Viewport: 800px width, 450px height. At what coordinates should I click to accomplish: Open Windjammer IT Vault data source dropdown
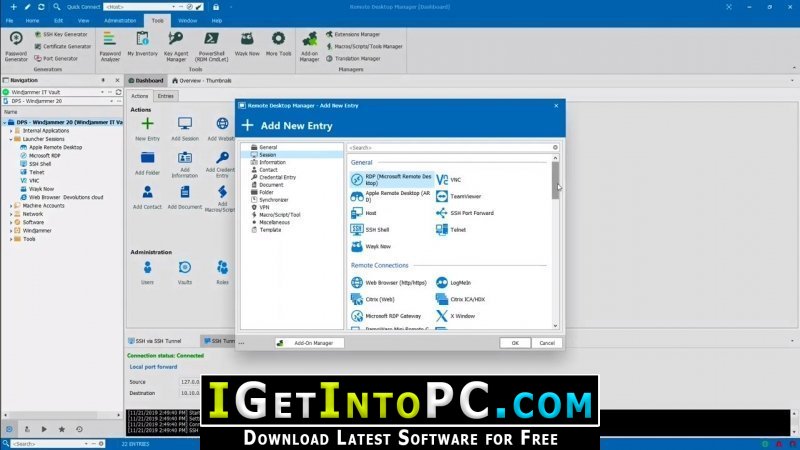pos(103,92)
